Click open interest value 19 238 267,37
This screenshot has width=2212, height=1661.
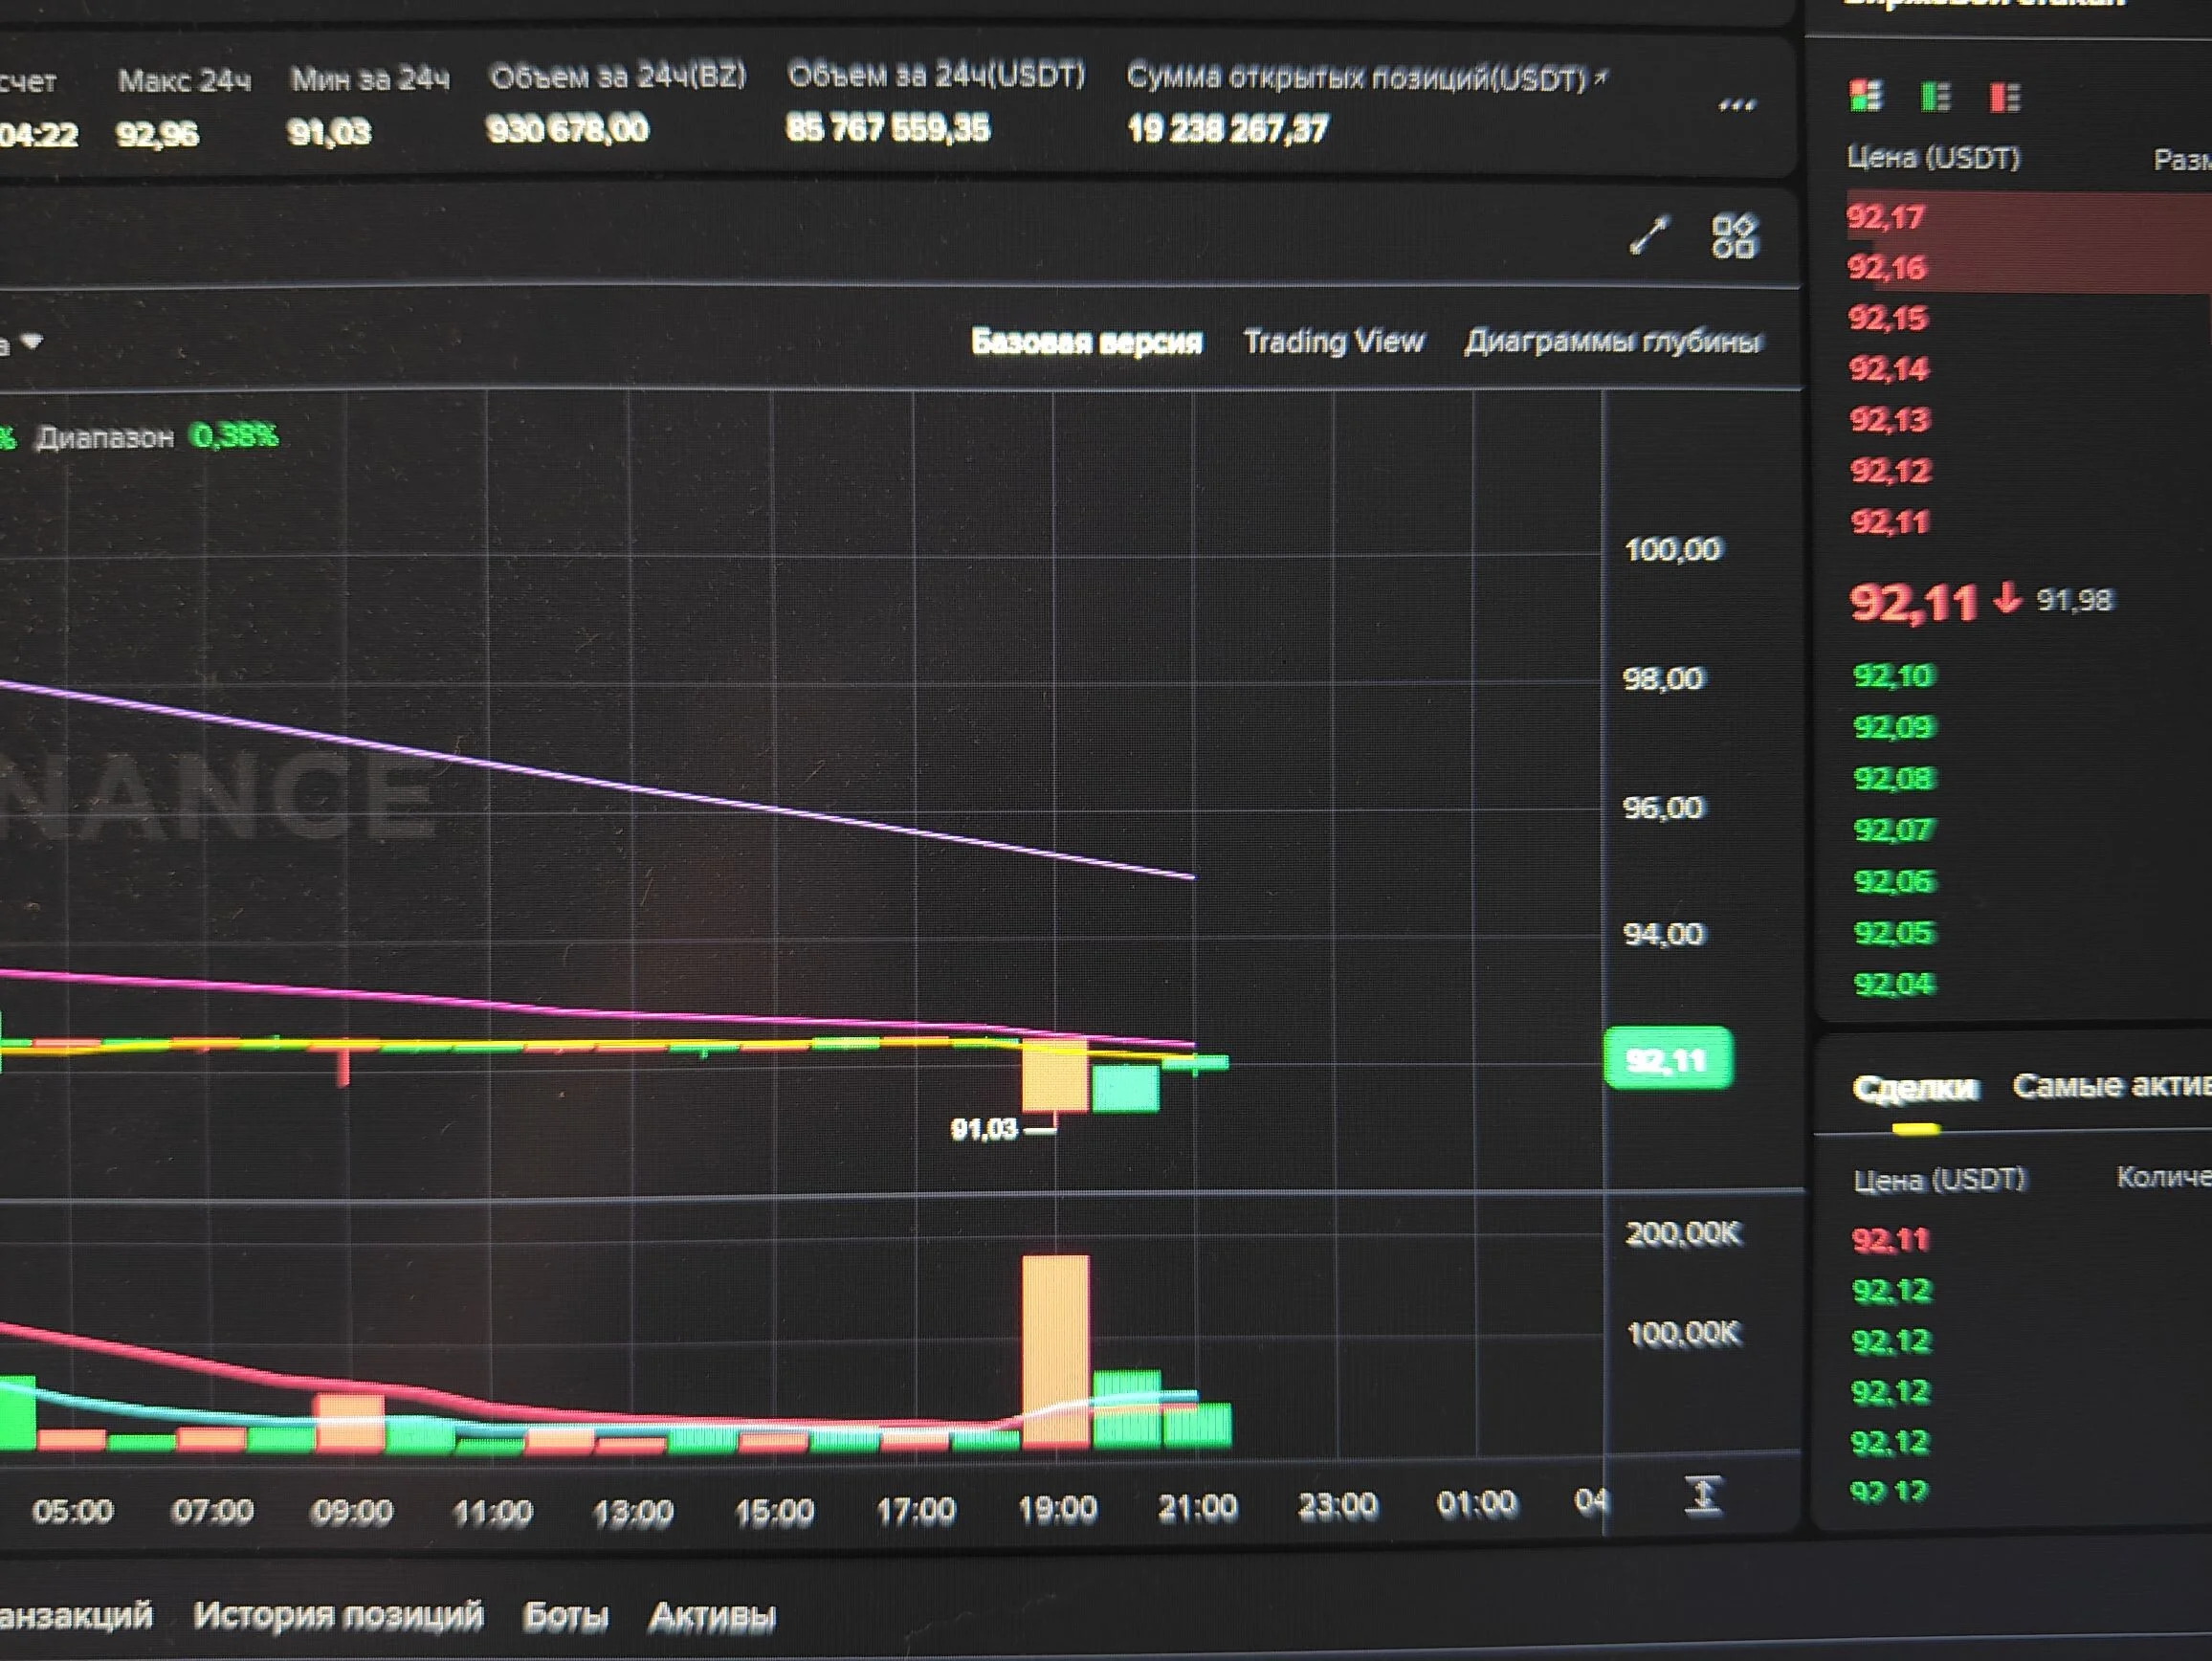1228,129
